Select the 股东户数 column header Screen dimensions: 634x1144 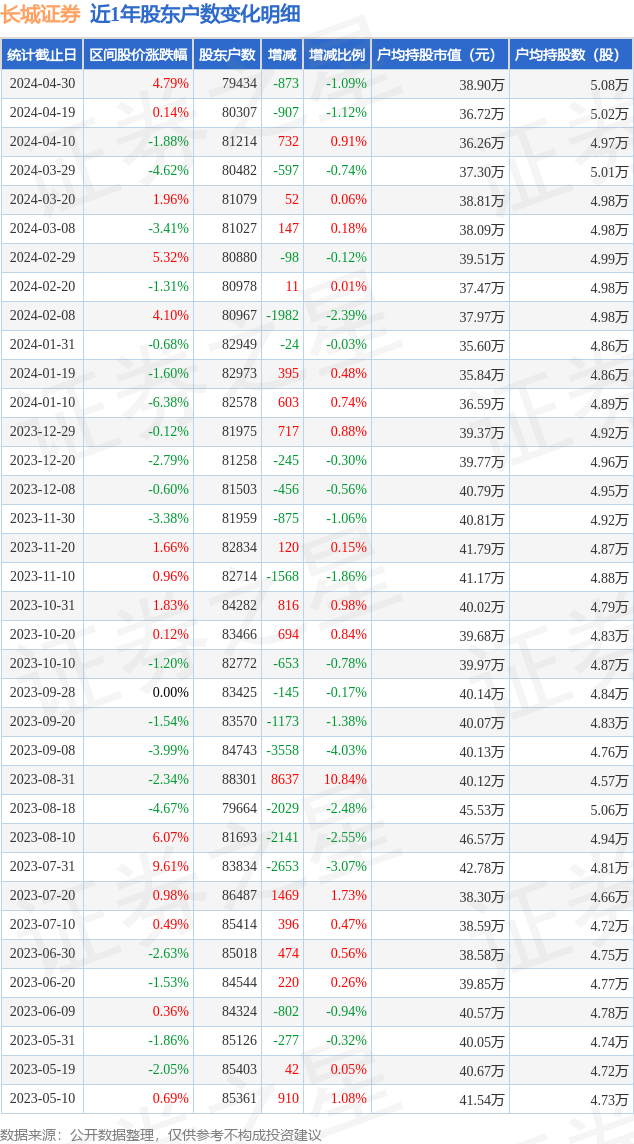[227, 55]
